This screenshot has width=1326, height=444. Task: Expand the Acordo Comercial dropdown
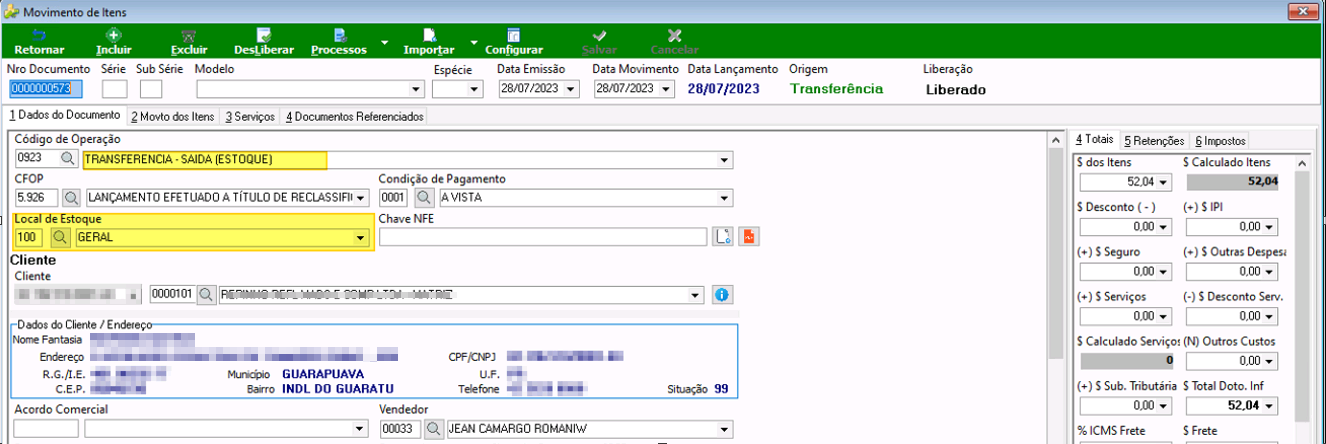coord(360,428)
